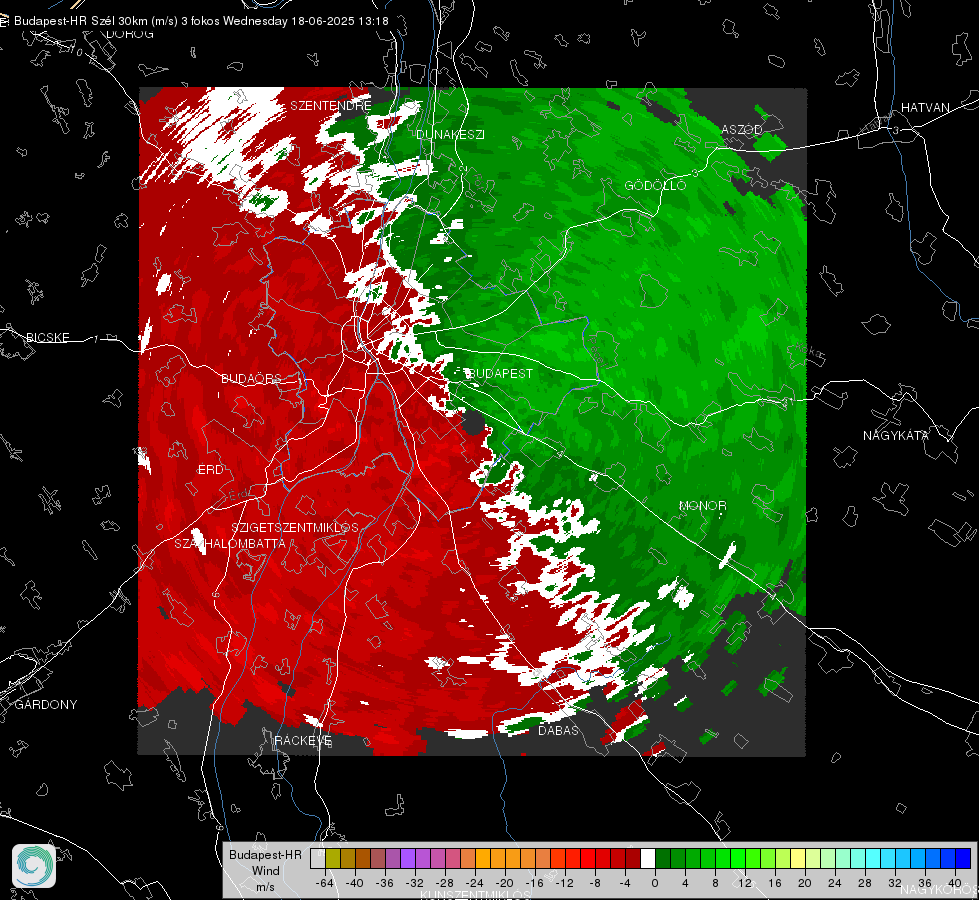
Task: Click the dark green swatch right of white
Action: point(663,858)
